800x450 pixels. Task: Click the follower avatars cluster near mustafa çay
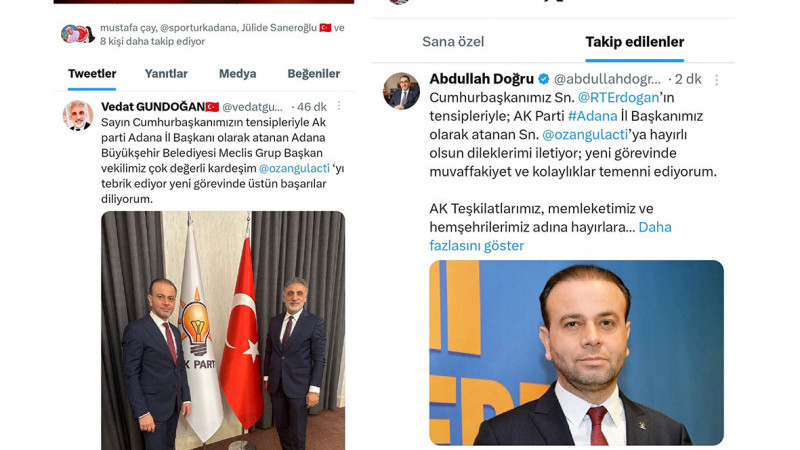[x=78, y=34]
